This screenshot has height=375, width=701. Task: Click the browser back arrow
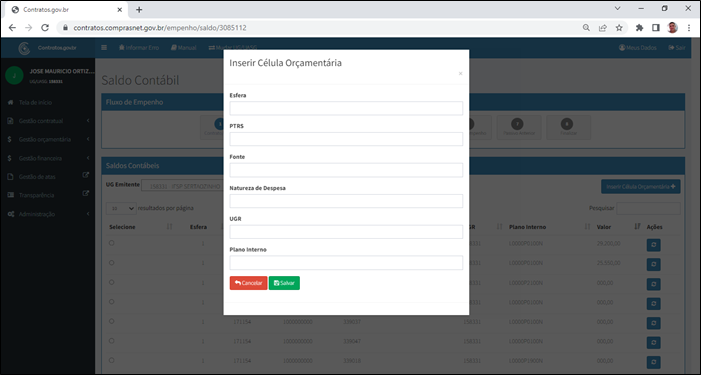click(x=12, y=28)
